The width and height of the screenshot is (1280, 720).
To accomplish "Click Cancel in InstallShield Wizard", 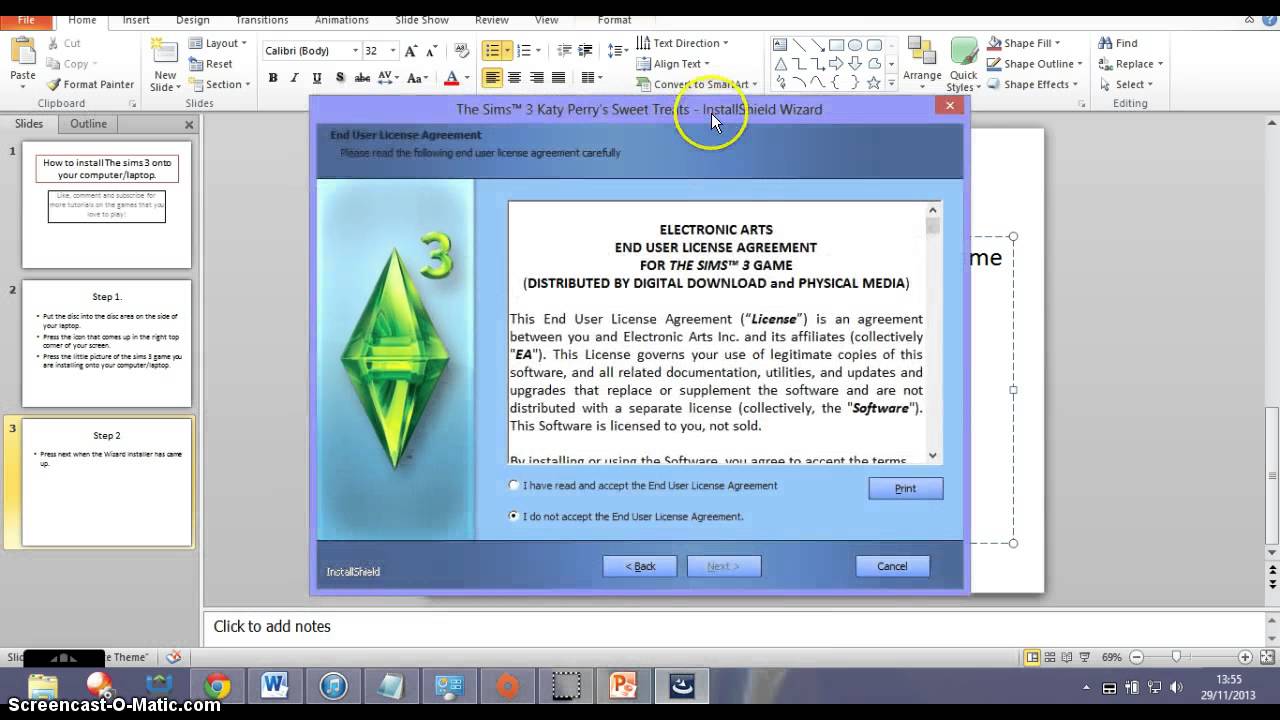I will click(x=892, y=566).
